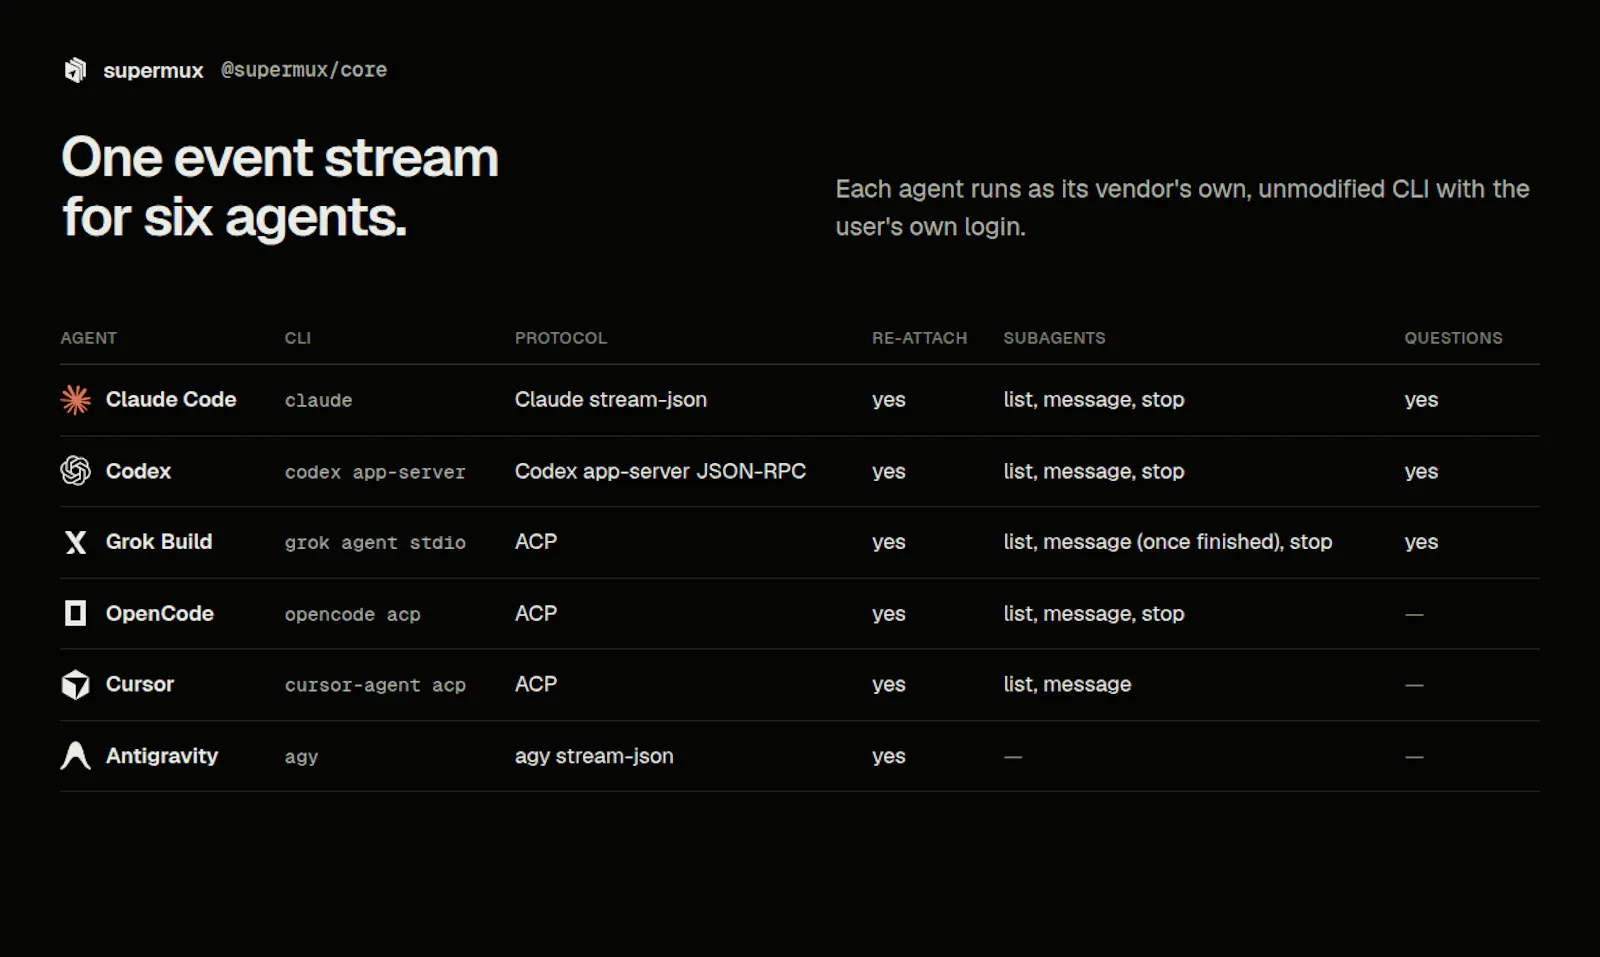Select the RE-ATTACH column header

920,338
